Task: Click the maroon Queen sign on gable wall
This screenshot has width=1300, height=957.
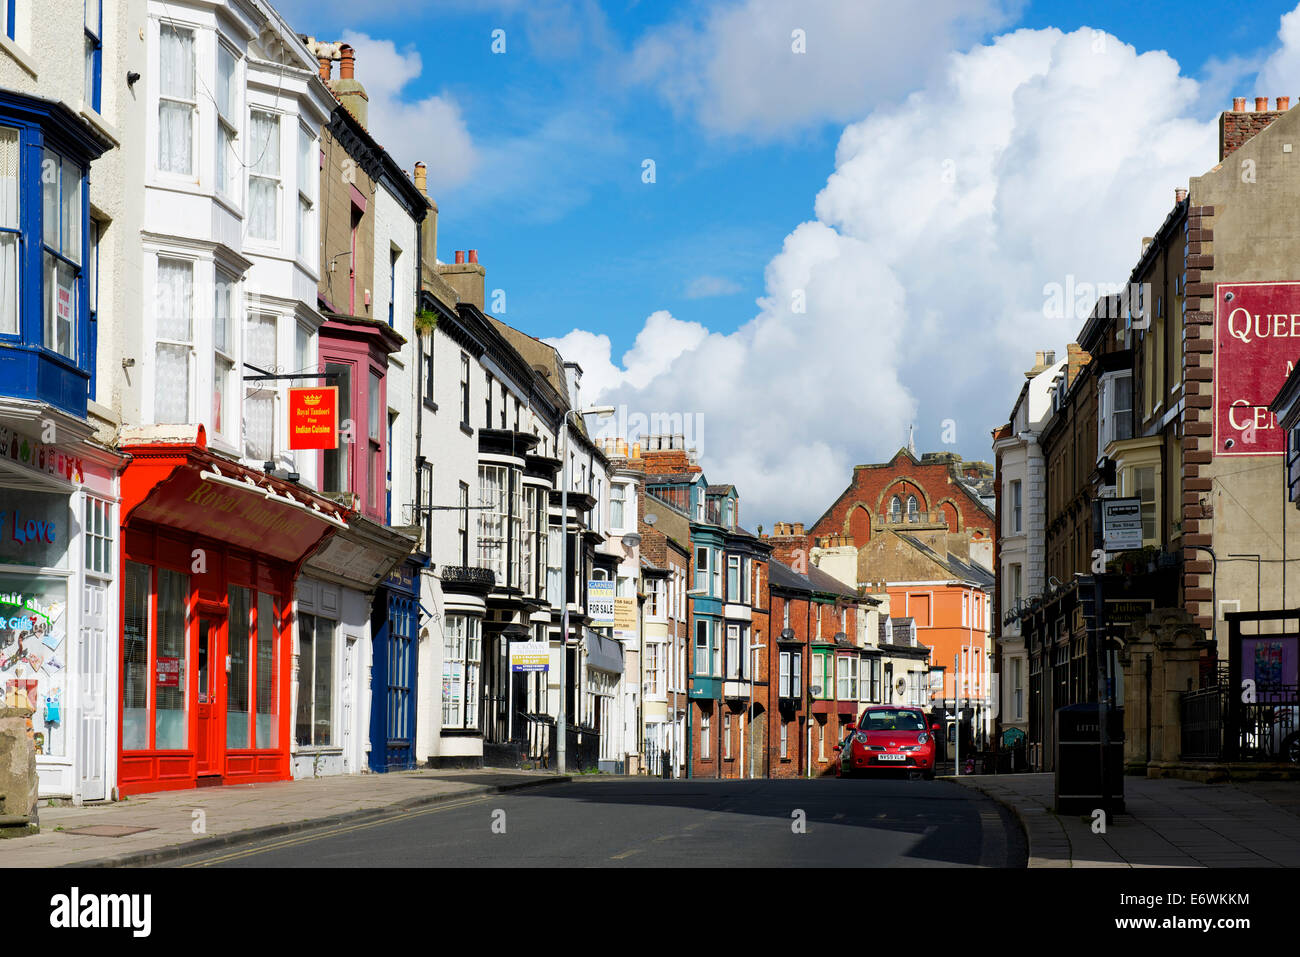Action: [1257, 368]
